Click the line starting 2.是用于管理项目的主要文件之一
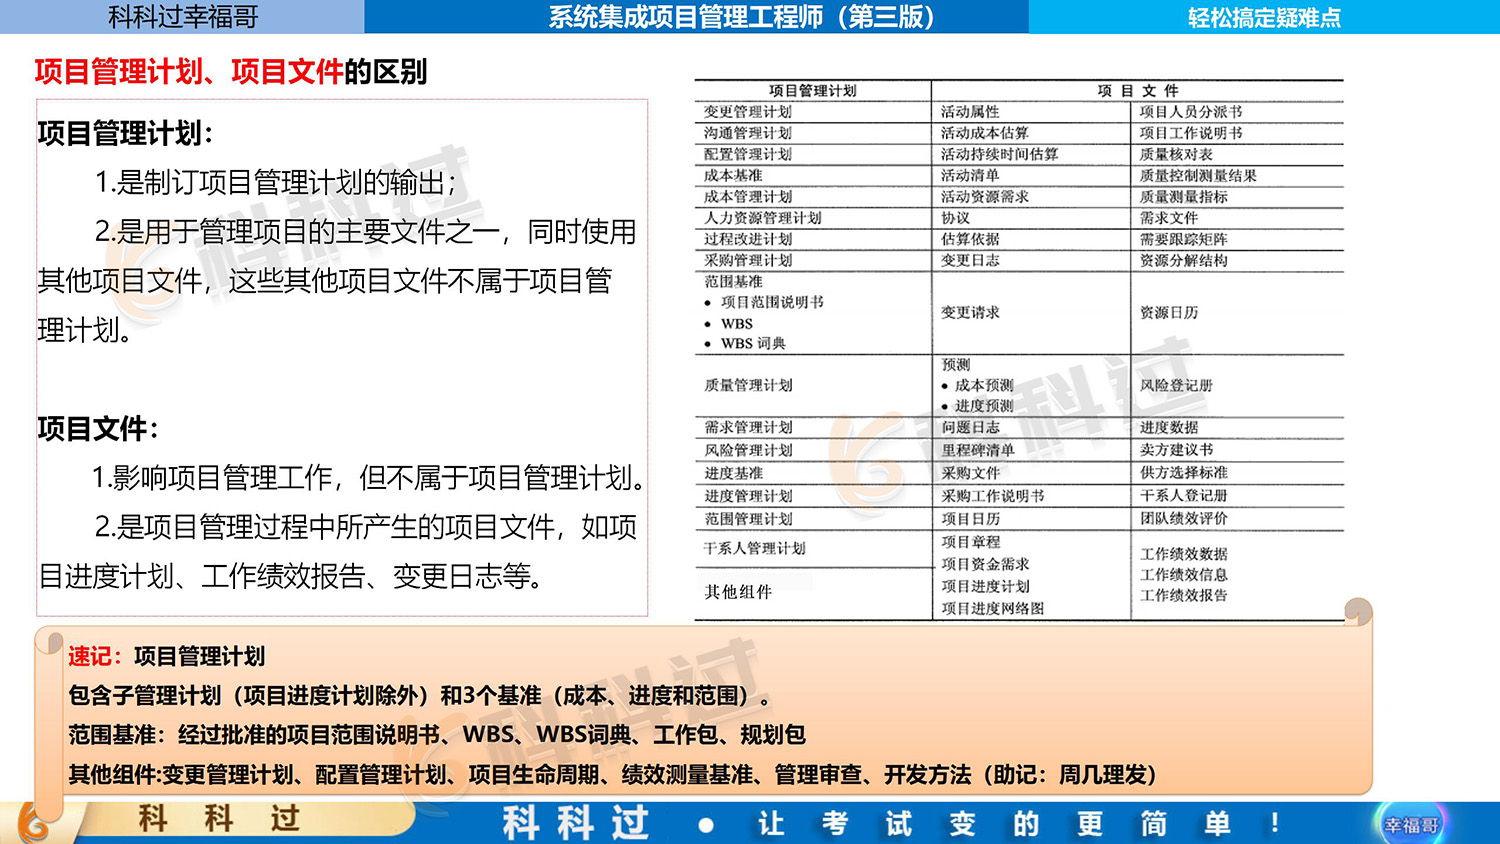Image resolution: width=1500 pixels, height=844 pixels. tap(366, 231)
